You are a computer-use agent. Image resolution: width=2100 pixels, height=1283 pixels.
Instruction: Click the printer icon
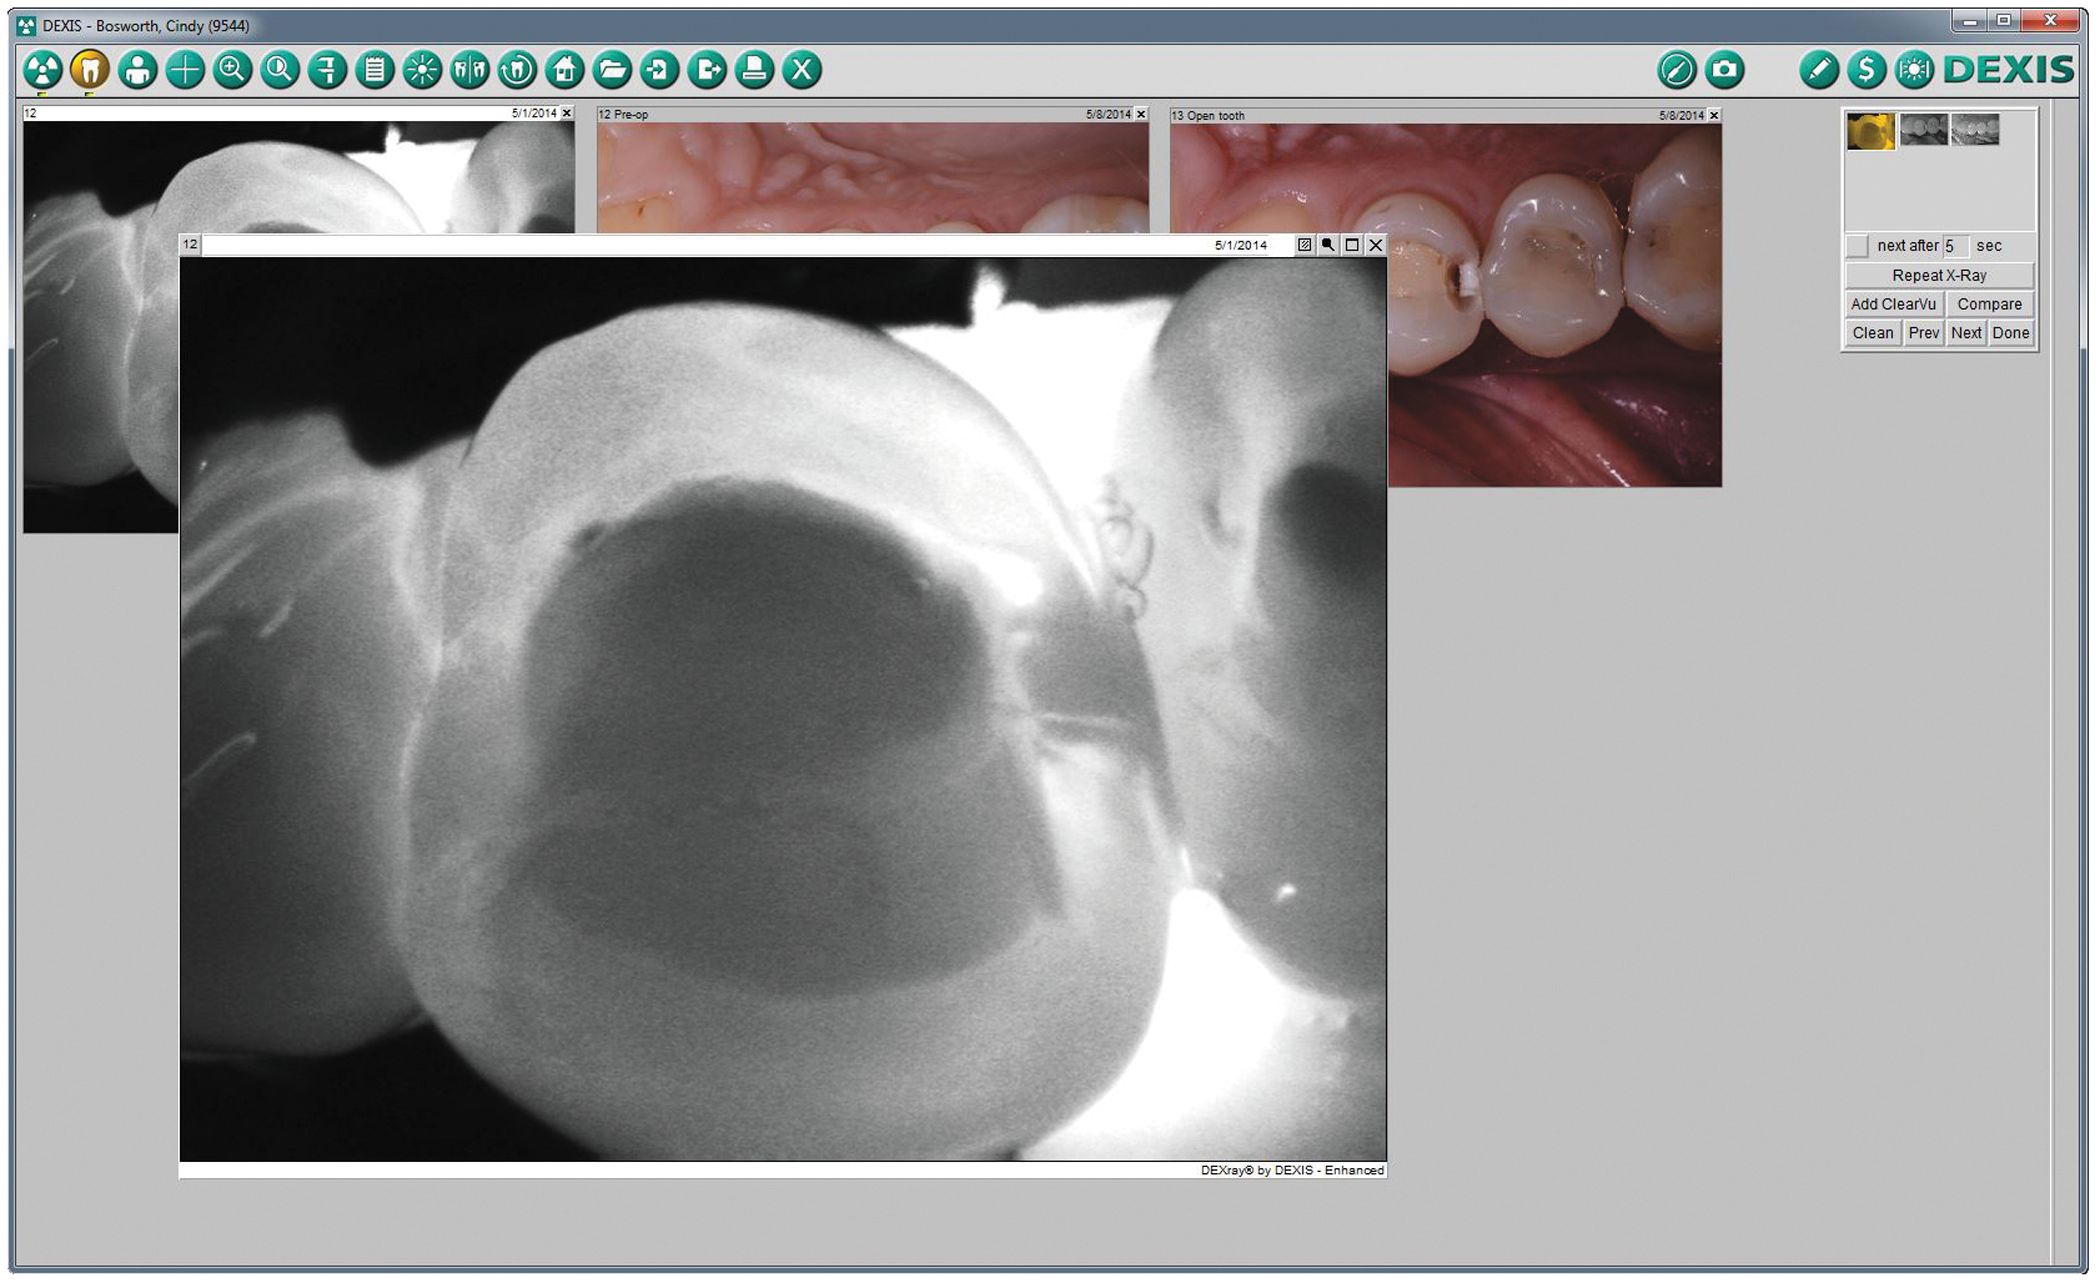(x=754, y=70)
